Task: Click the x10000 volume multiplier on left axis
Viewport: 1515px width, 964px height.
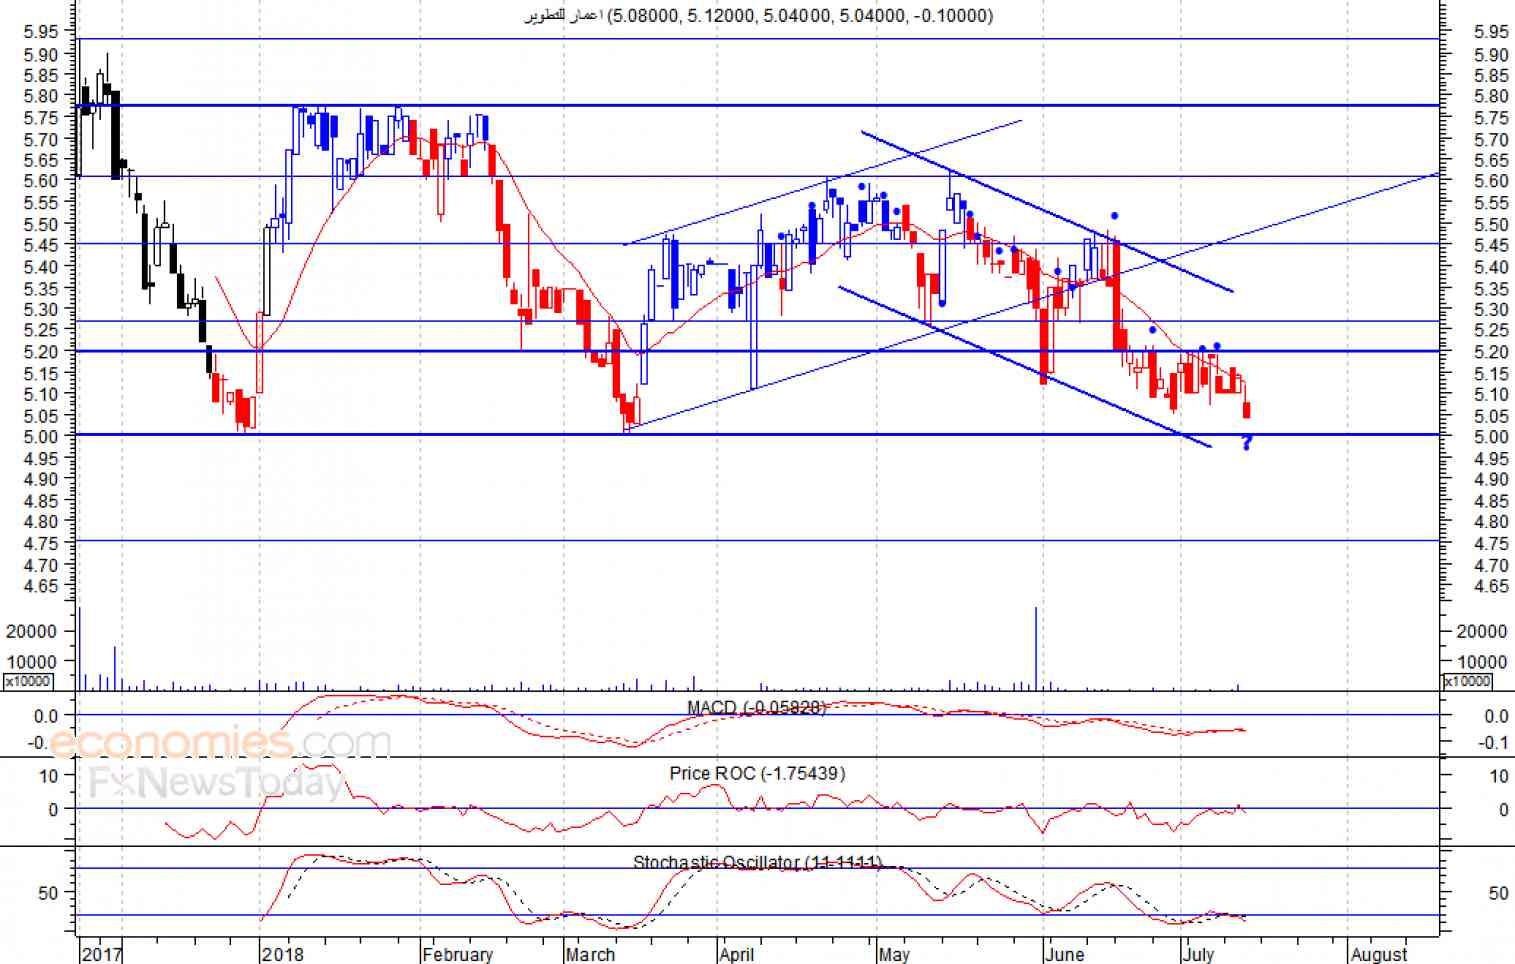Action: point(28,681)
